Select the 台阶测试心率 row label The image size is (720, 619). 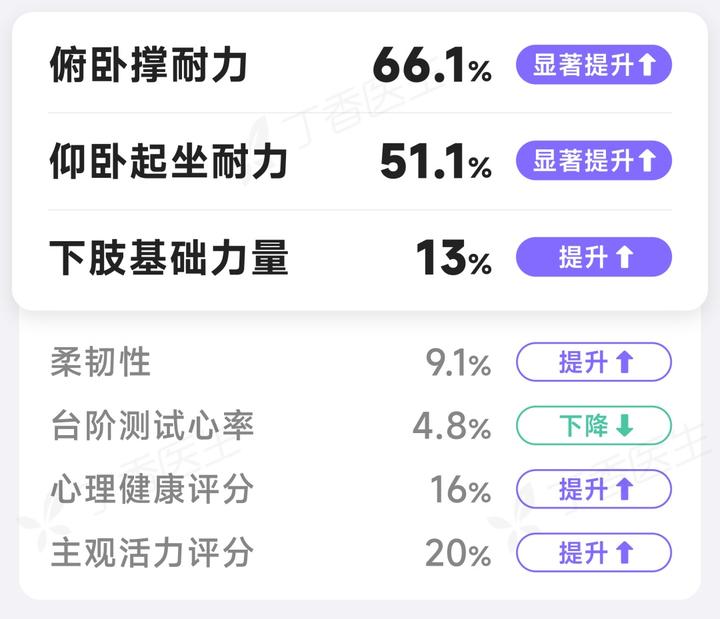point(152,425)
